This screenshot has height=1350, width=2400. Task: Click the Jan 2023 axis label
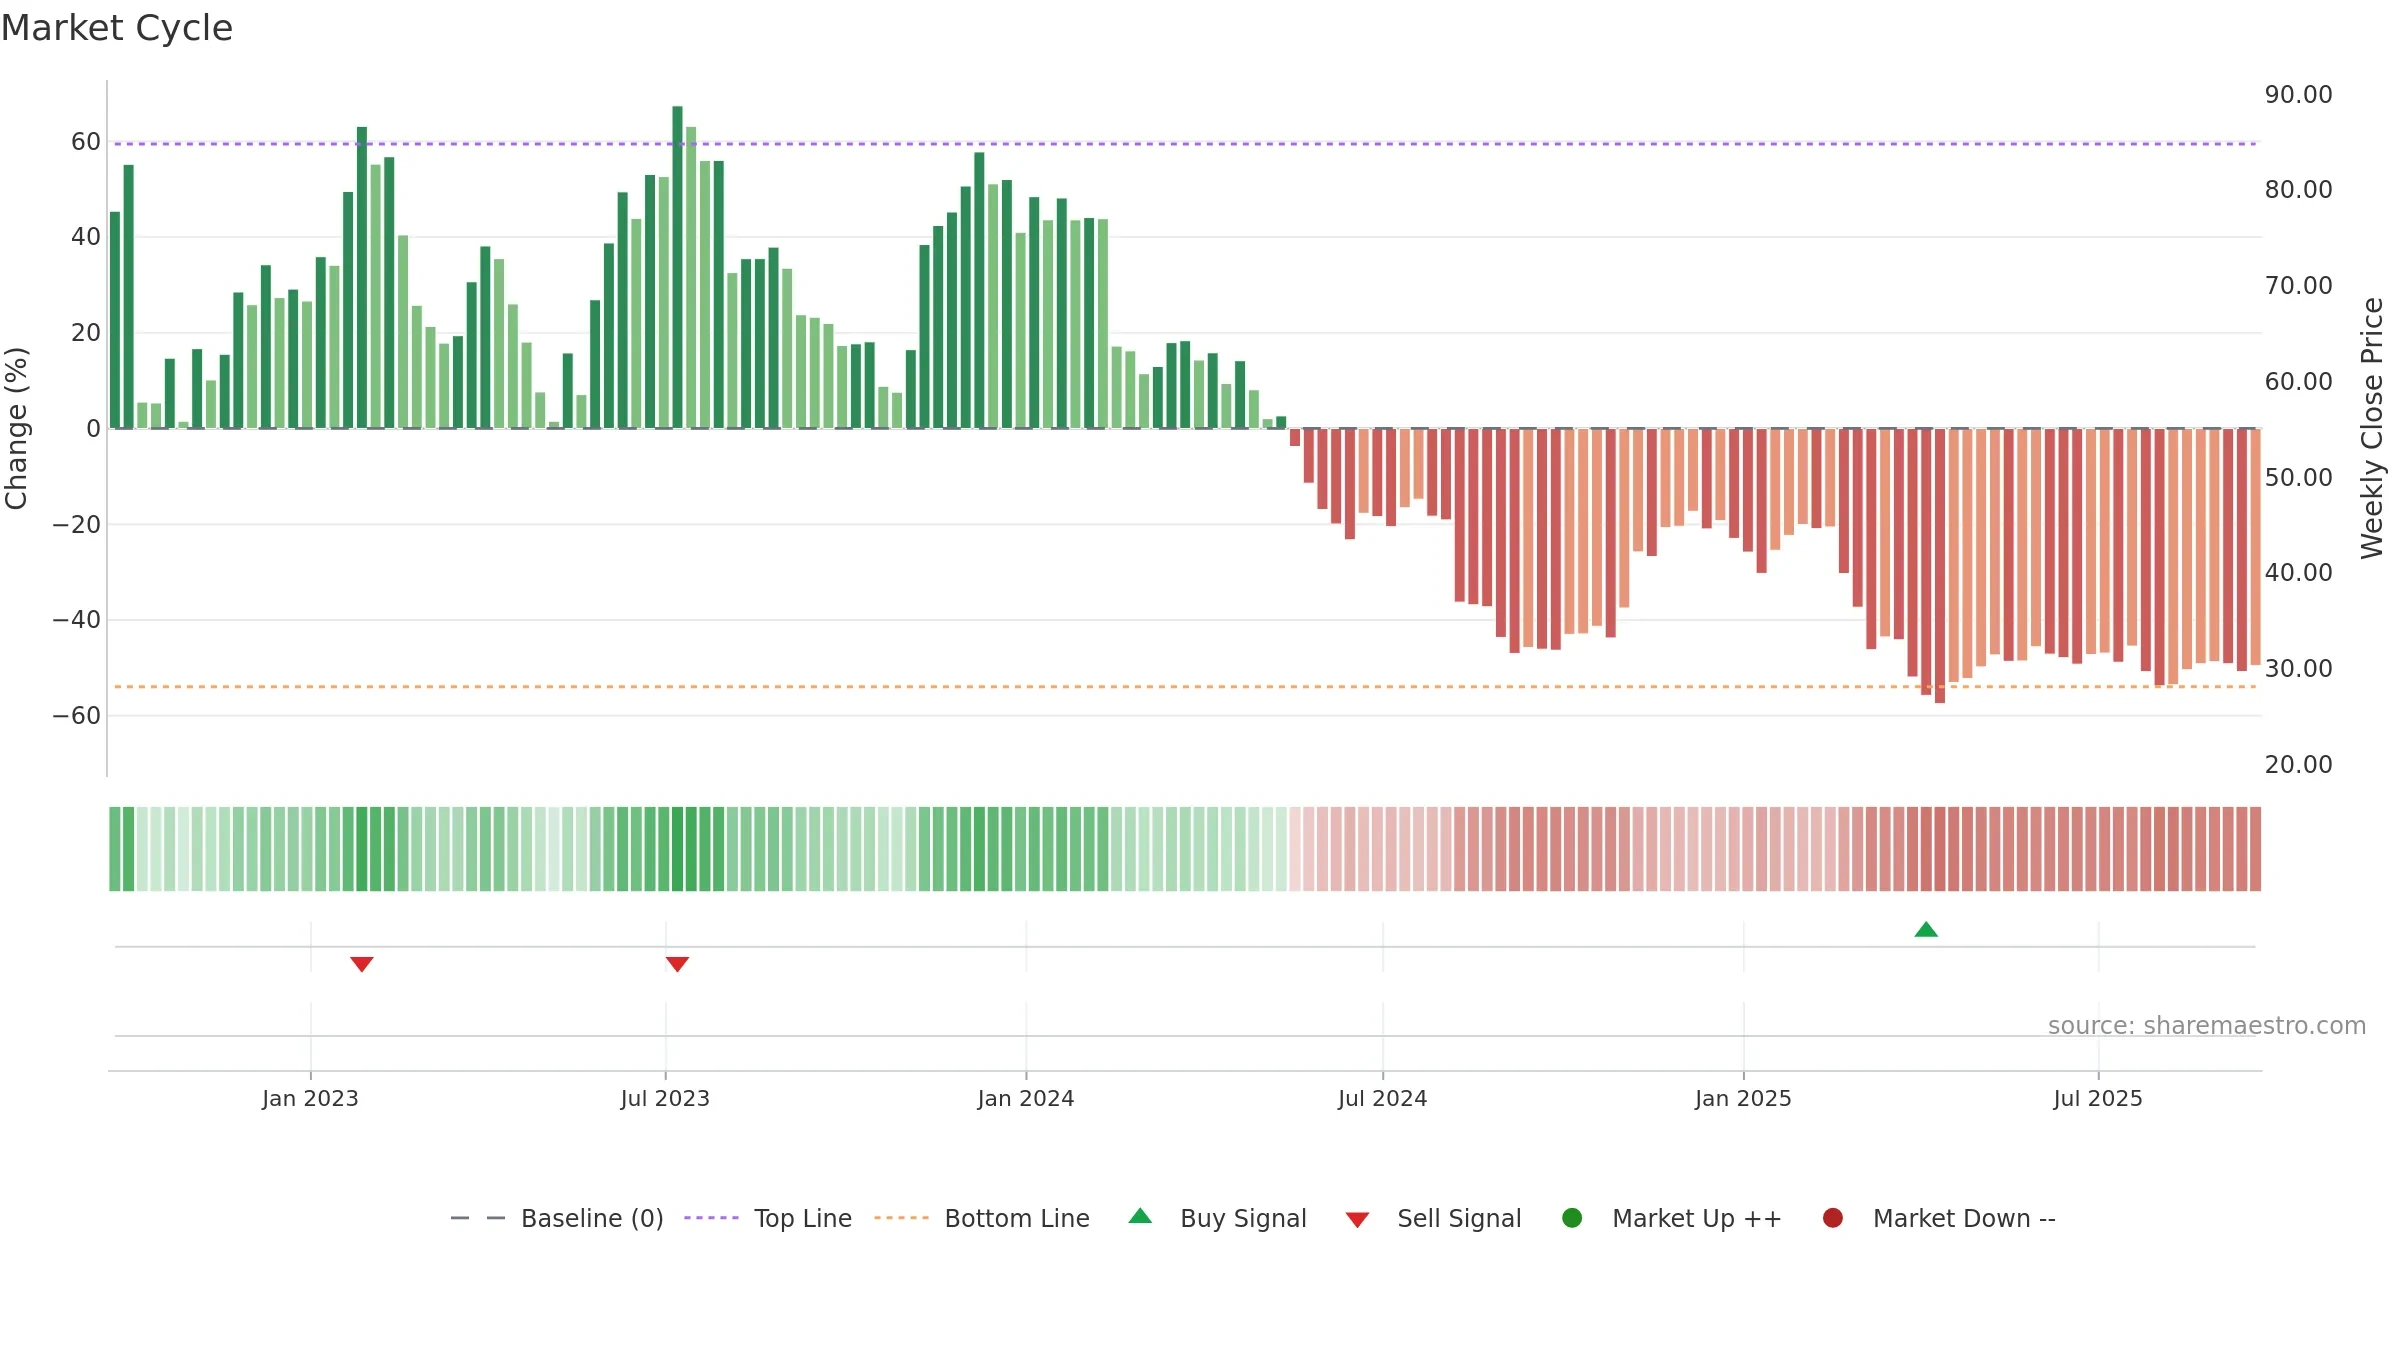point(310,1098)
